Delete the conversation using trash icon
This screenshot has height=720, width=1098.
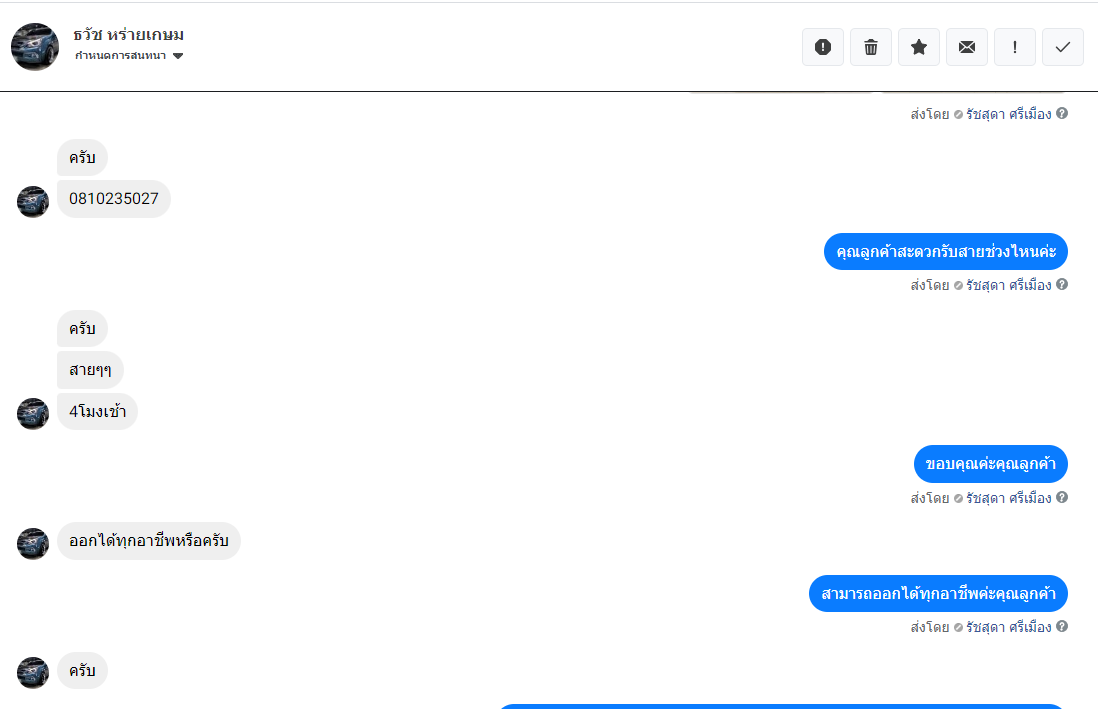point(871,47)
